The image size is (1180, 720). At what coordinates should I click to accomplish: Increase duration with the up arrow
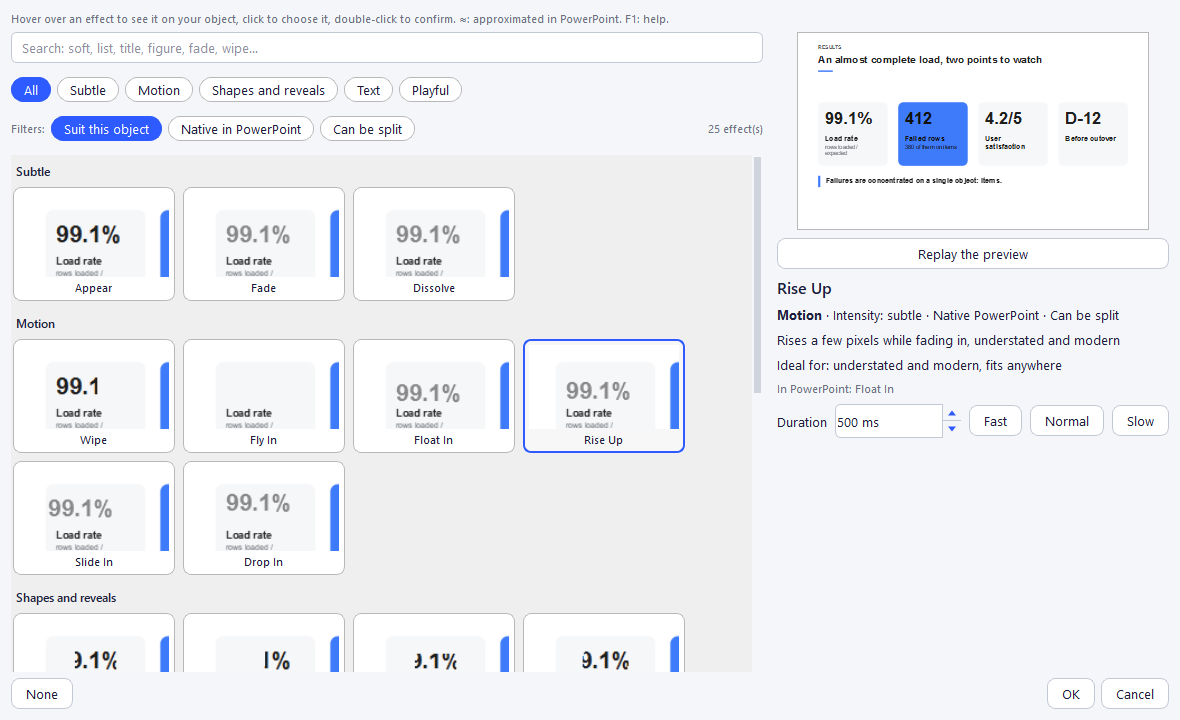pyautogui.click(x=952, y=414)
